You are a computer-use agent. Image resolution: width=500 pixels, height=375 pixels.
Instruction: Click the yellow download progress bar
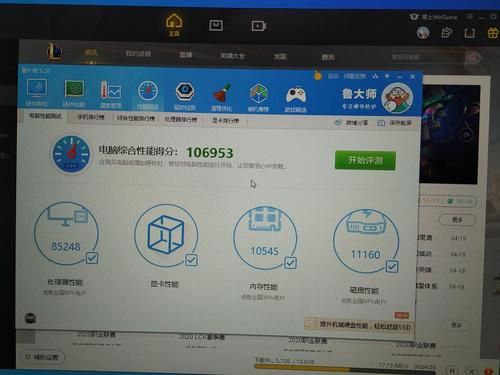345,369
